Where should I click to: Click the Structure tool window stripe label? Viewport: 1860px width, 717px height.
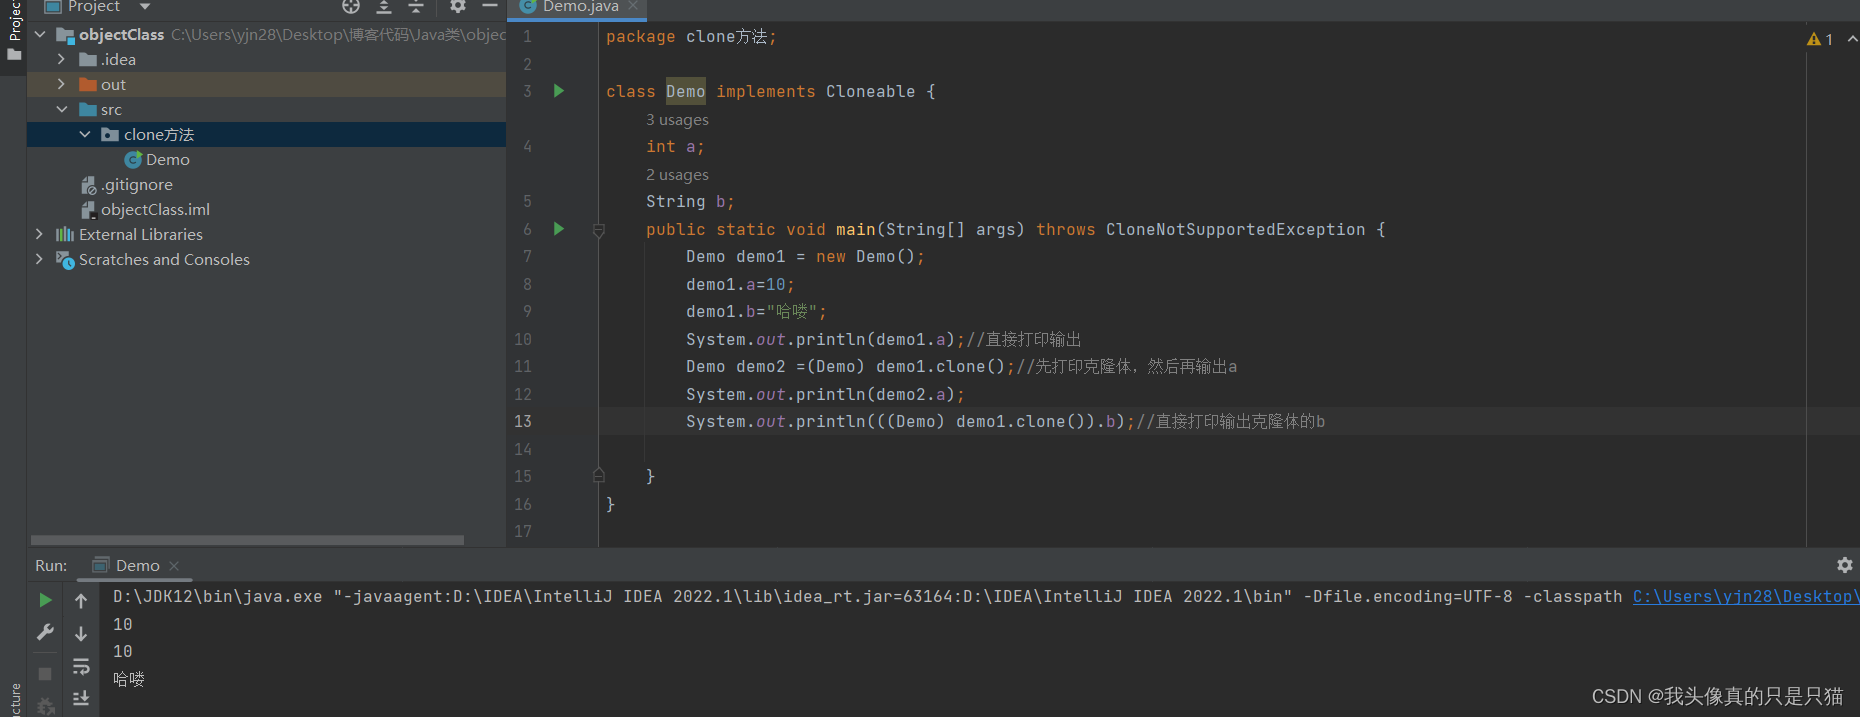pyautogui.click(x=14, y=699)
